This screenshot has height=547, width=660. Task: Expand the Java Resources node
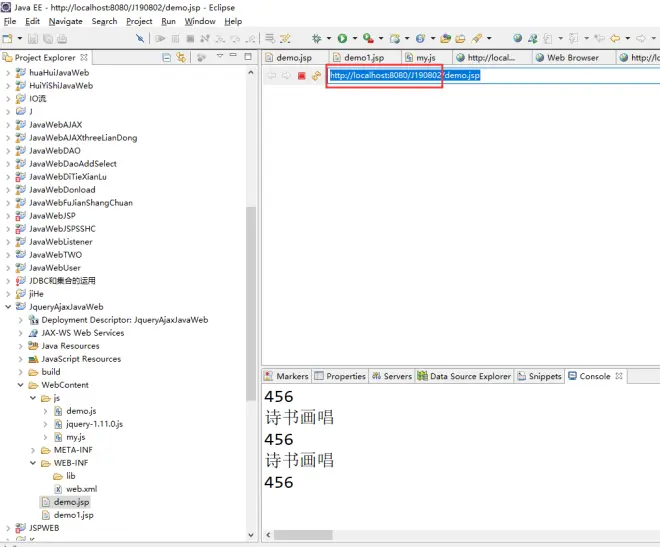coord(20,346)
